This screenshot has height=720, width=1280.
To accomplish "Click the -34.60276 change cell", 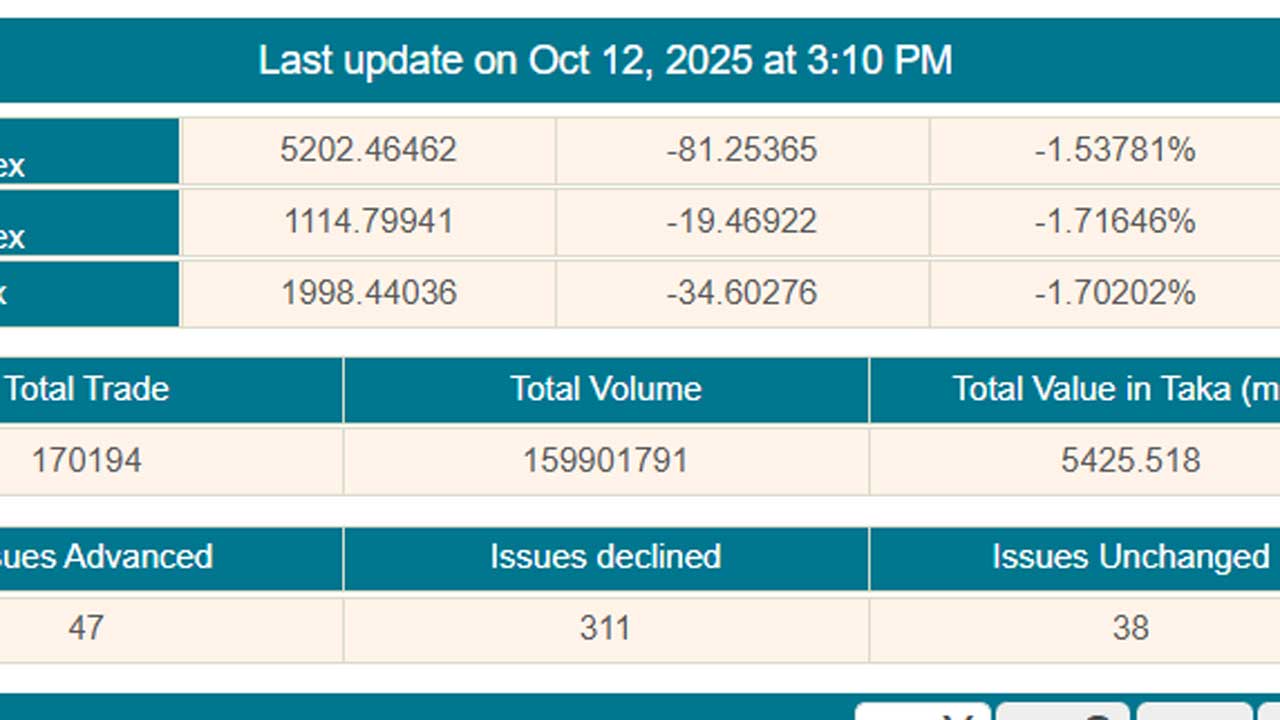I will click(742, 293).
